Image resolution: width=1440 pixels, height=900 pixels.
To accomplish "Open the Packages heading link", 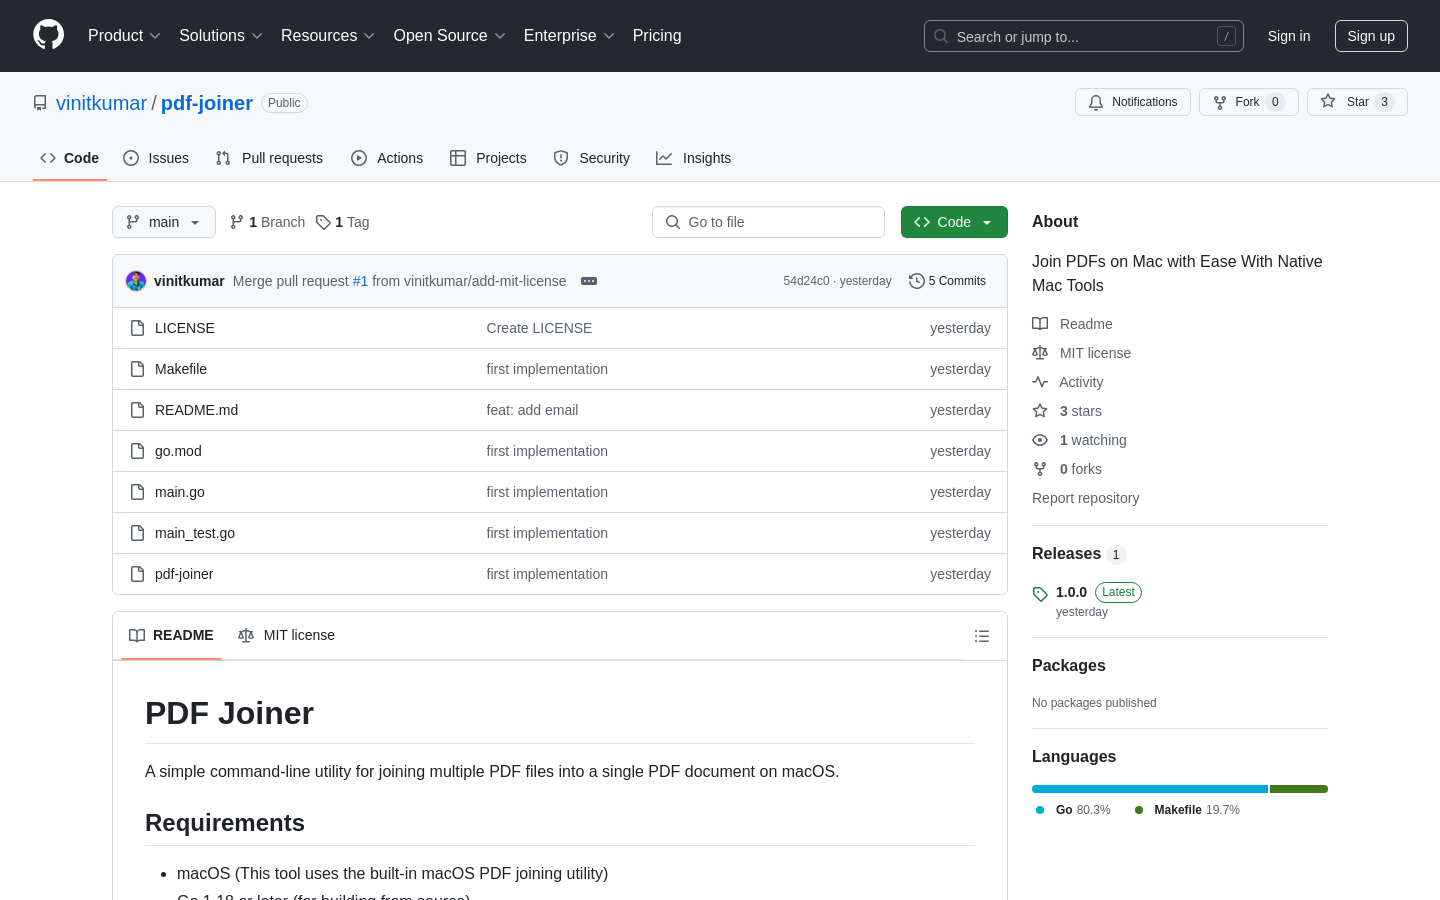I will click(1069, 666).
